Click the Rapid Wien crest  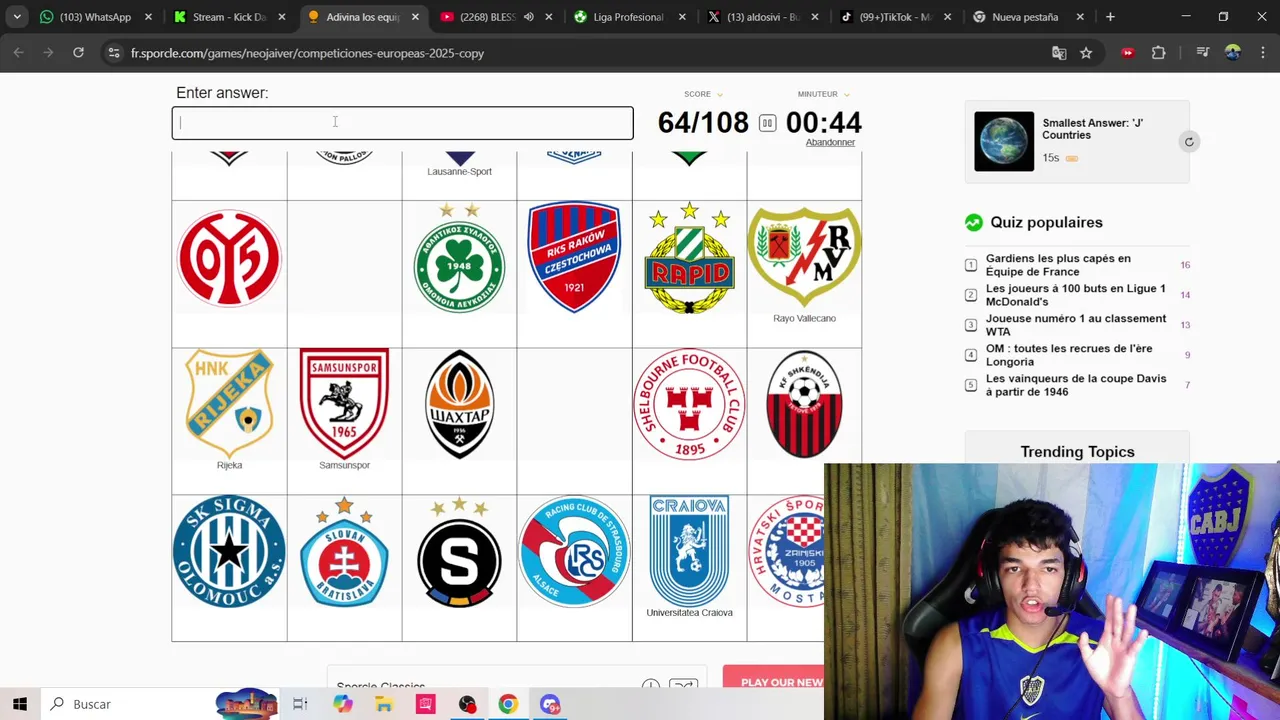pos(689,258)
